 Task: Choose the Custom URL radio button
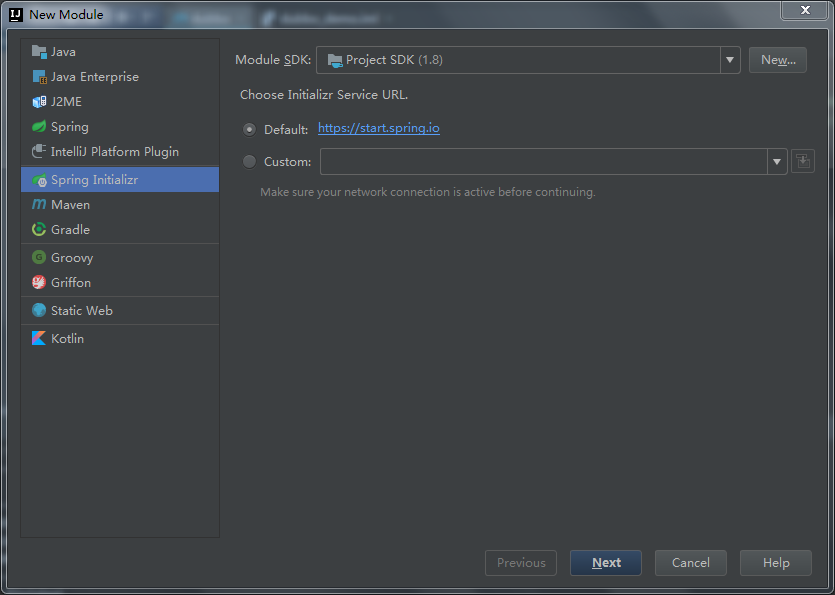(x=249, y=161)
